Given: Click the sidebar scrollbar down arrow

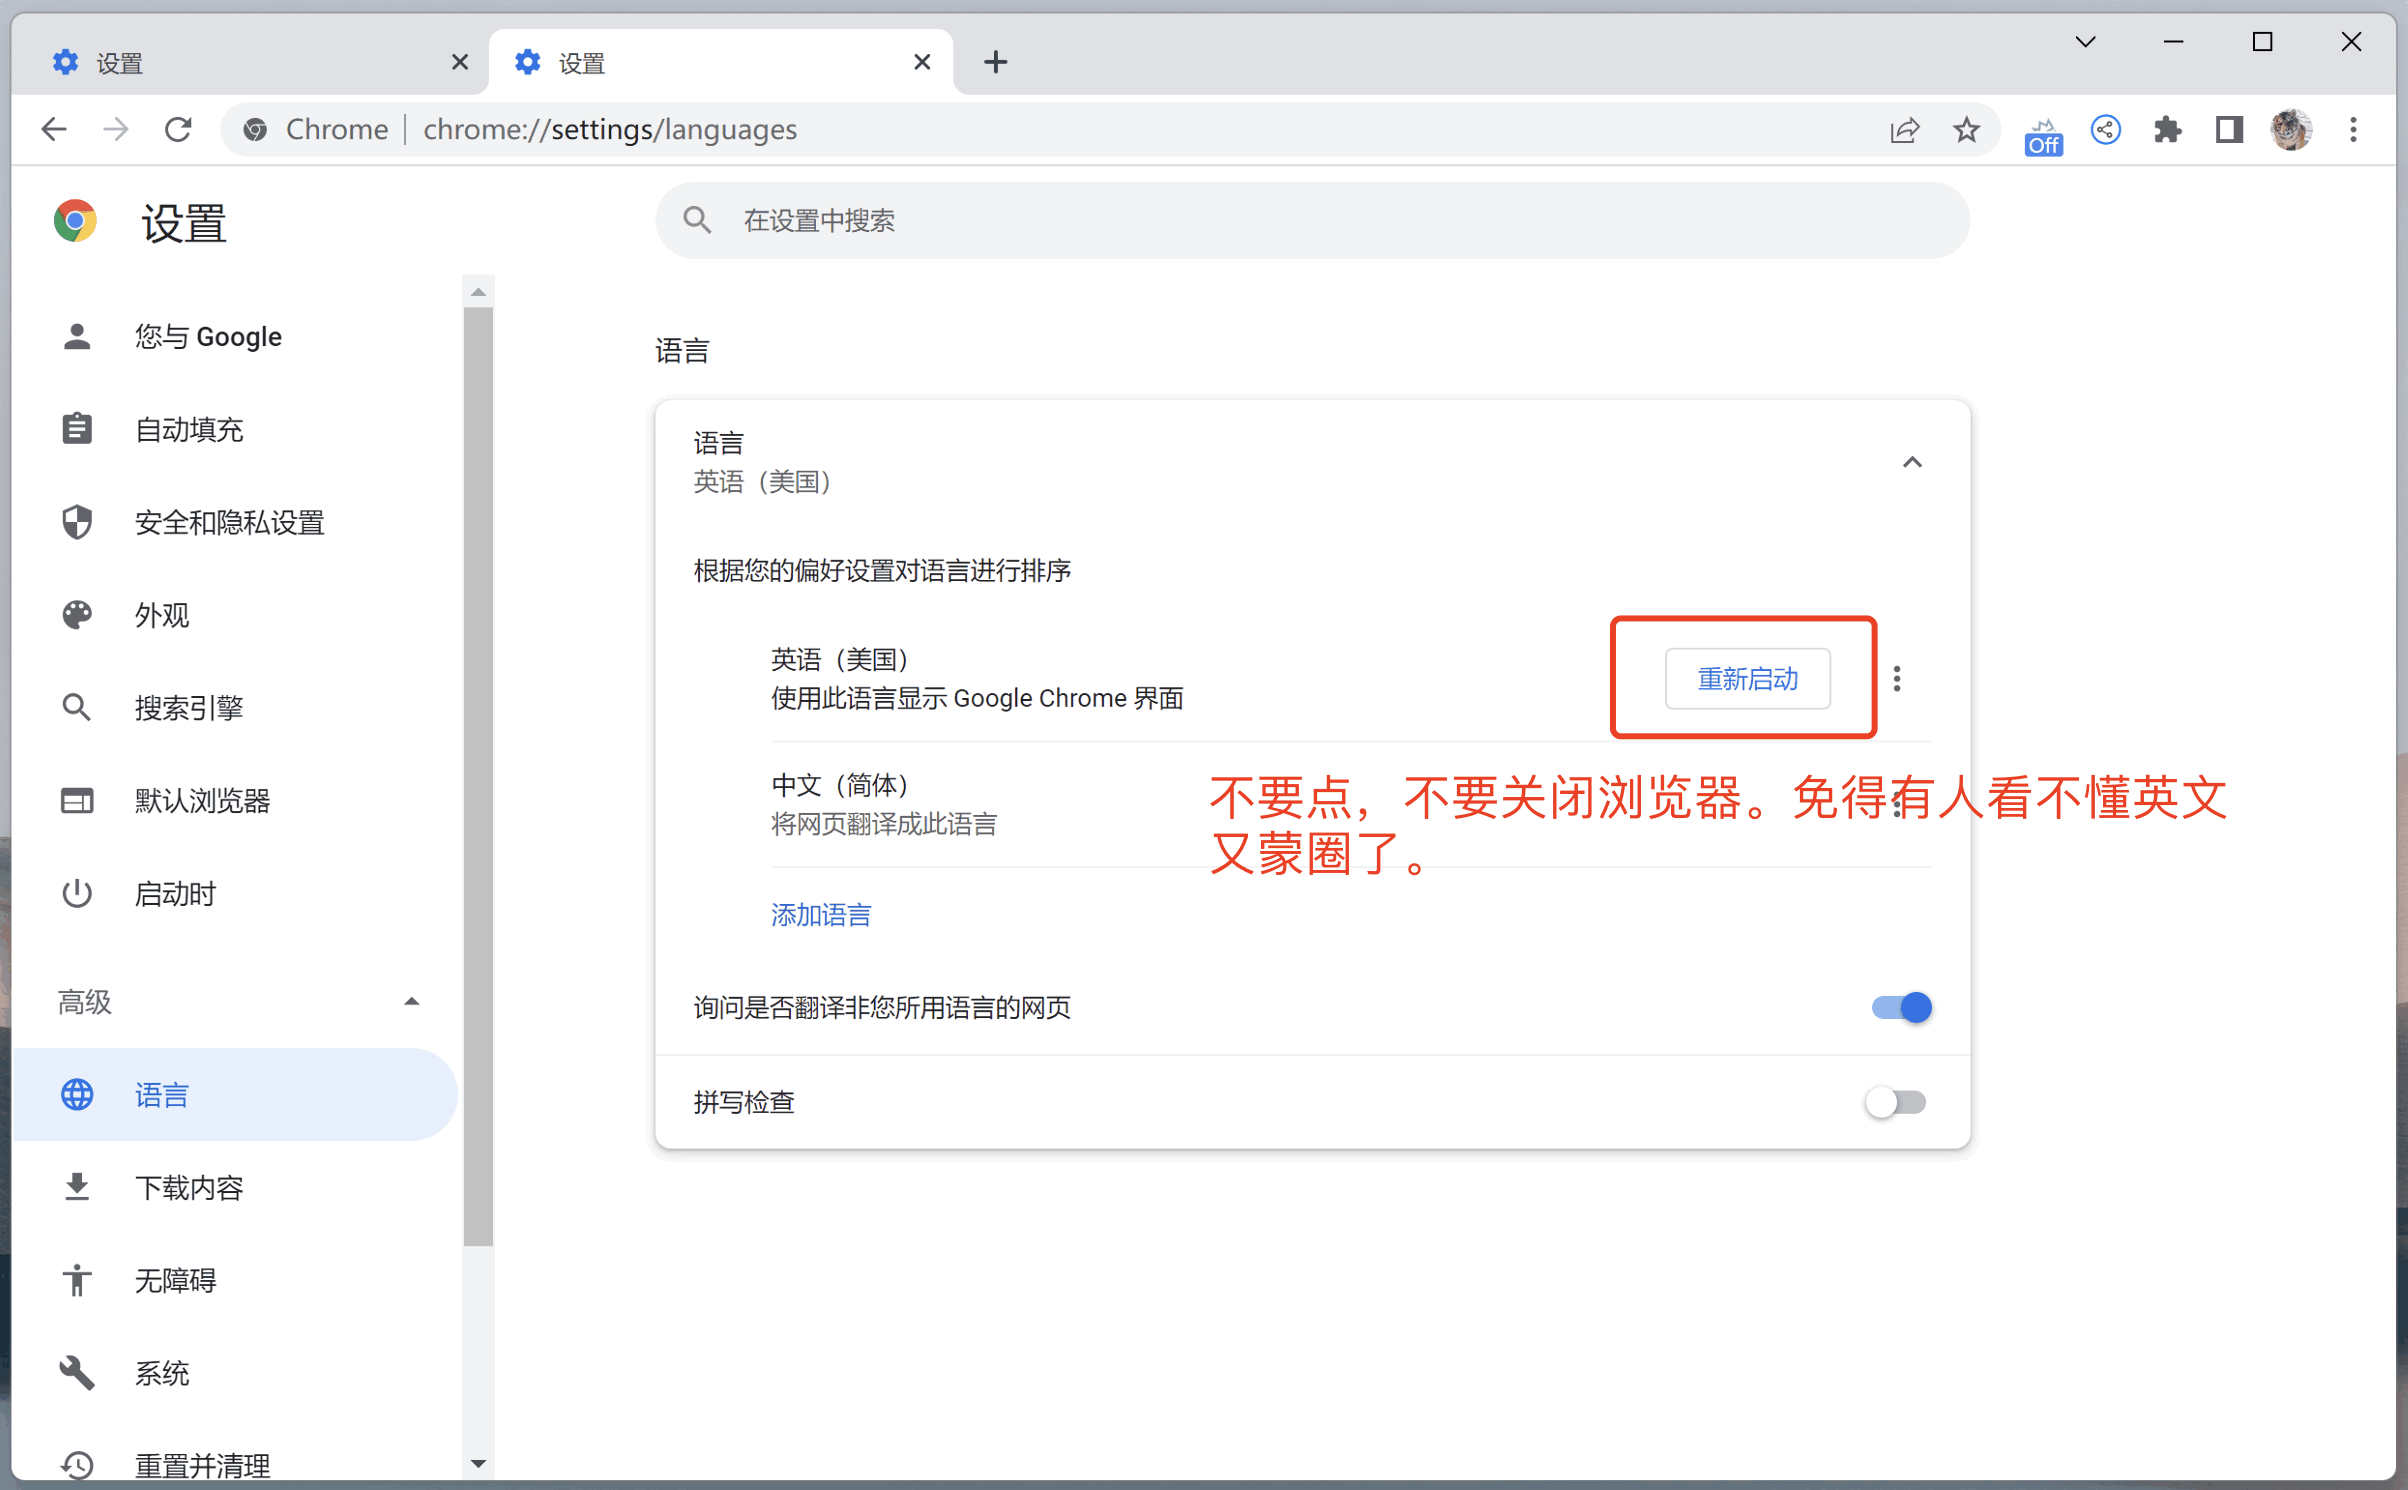Looking at the screenshot, I should click(478, 1464).
